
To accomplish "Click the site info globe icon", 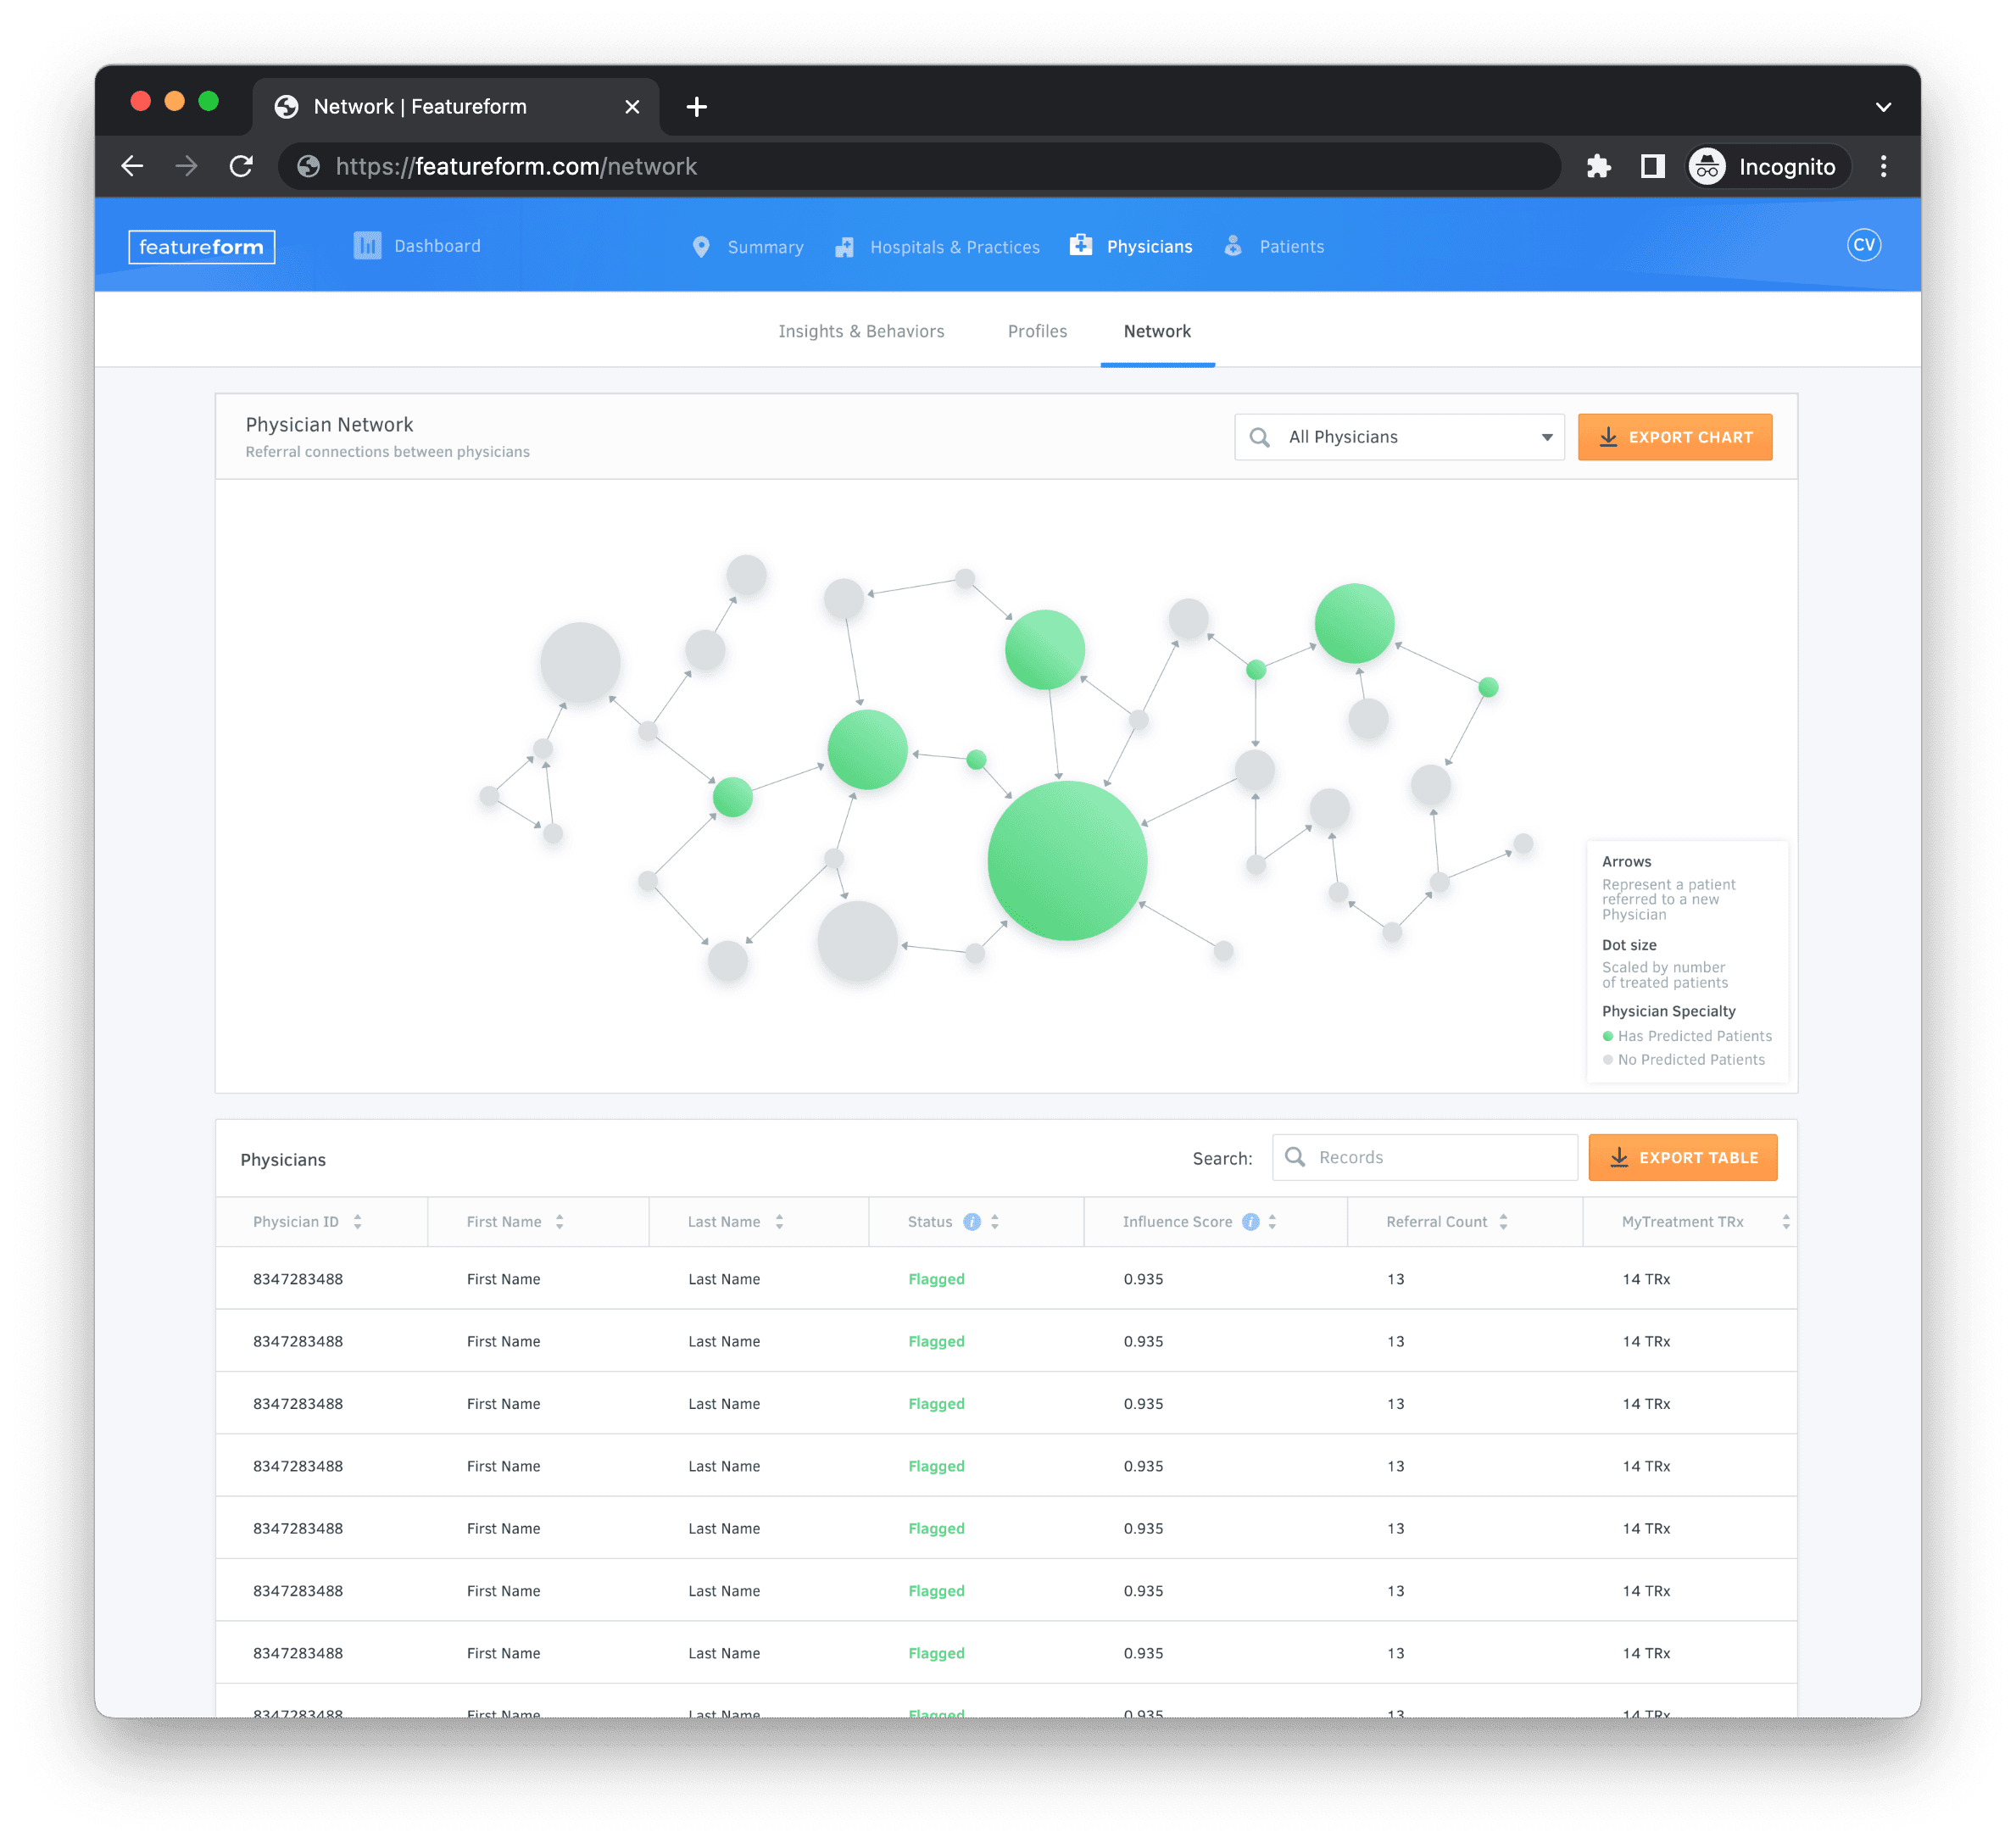I will click(309, 166).
